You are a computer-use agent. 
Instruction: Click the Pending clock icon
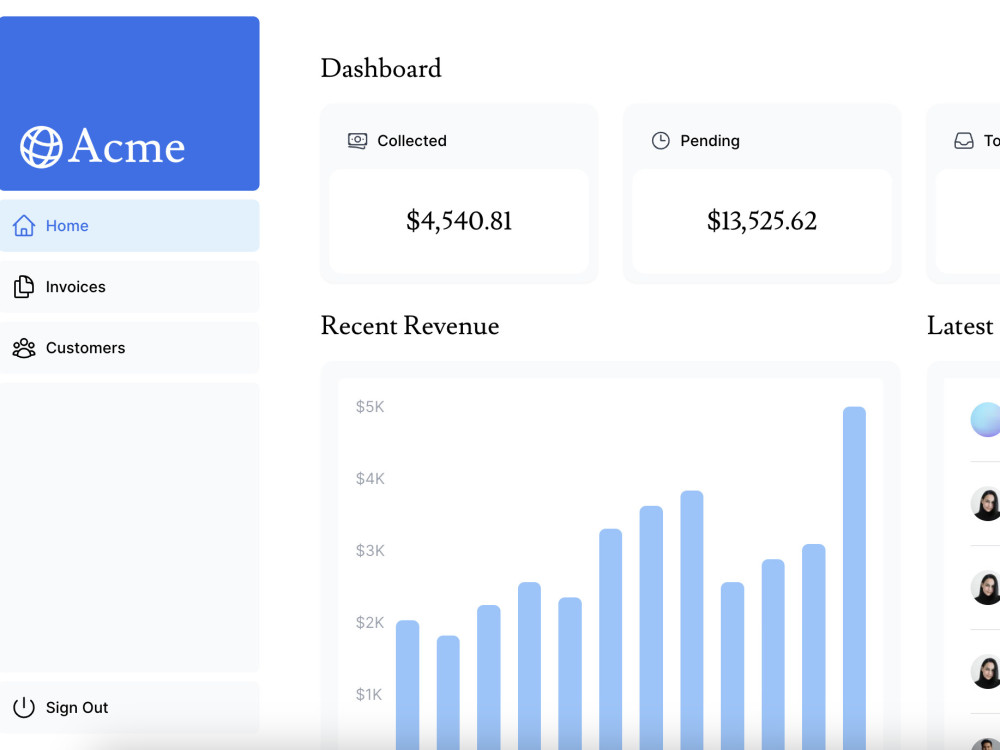click(661, 141)
